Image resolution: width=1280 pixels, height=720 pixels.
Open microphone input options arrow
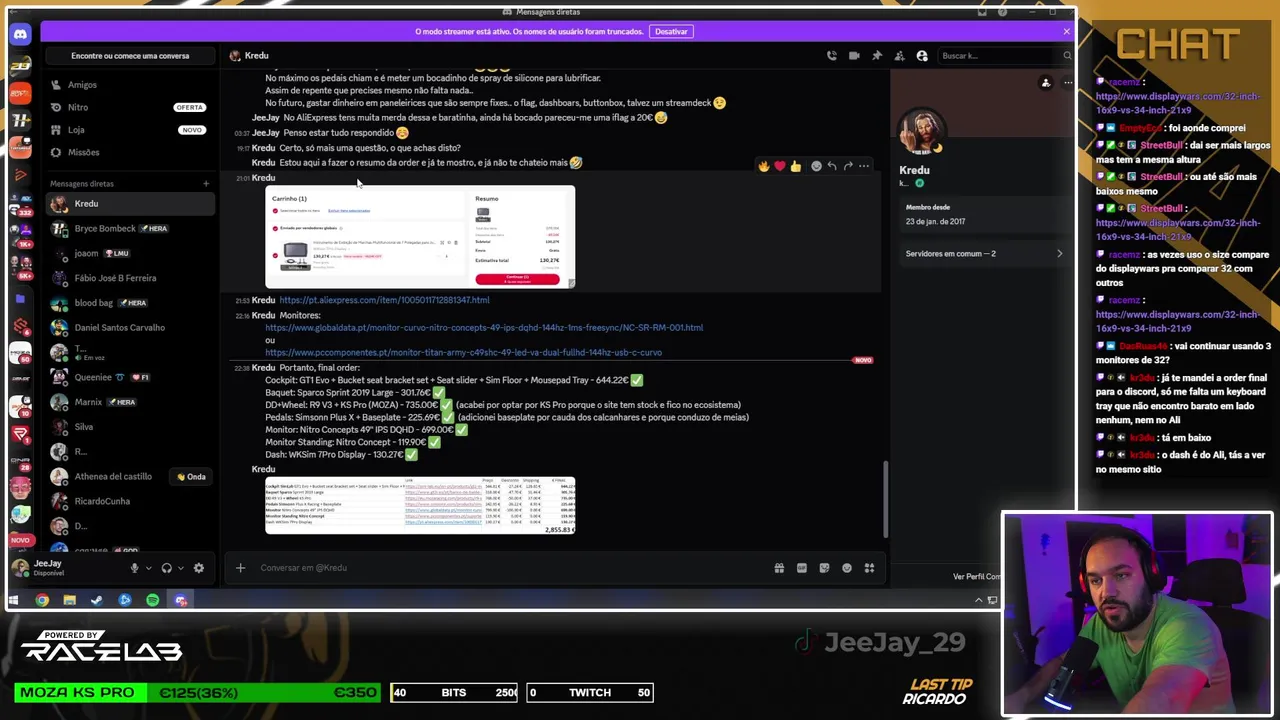tap(148, 568)
